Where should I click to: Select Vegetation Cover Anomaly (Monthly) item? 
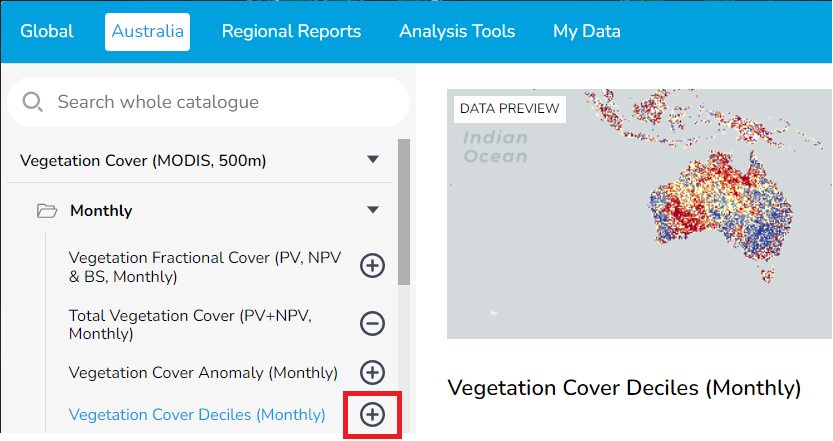[203, 373]
